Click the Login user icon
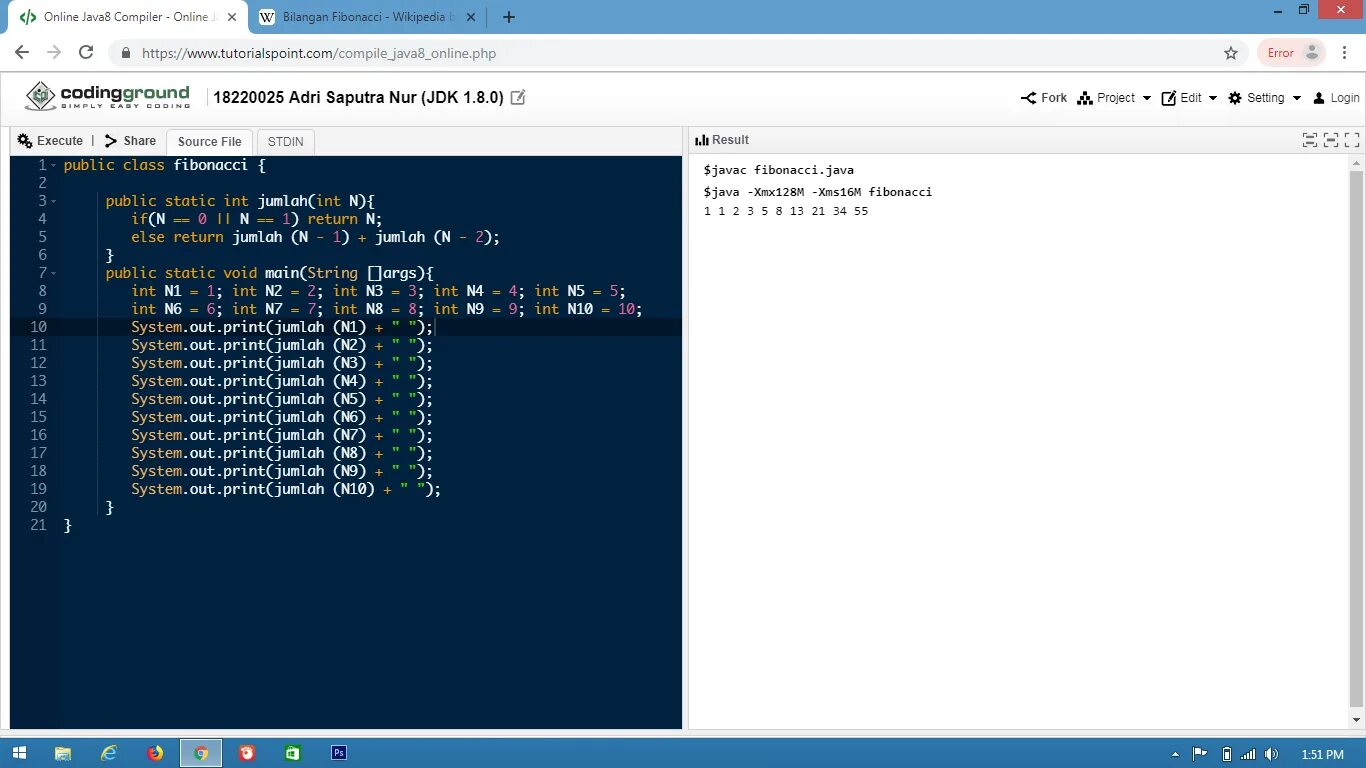Screen dimensions: 1366x768 [1319, 98]
